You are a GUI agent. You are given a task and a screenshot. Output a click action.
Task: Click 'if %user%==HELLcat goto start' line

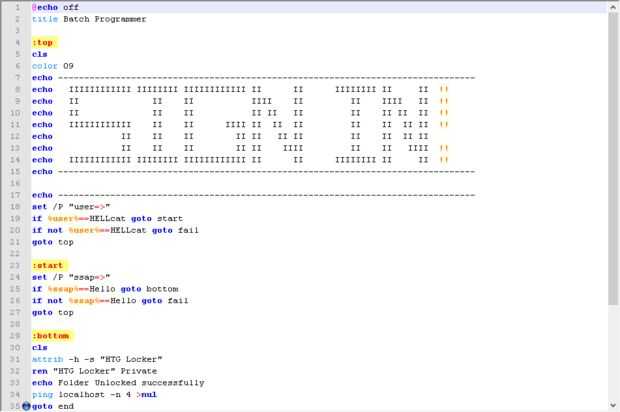107,219
